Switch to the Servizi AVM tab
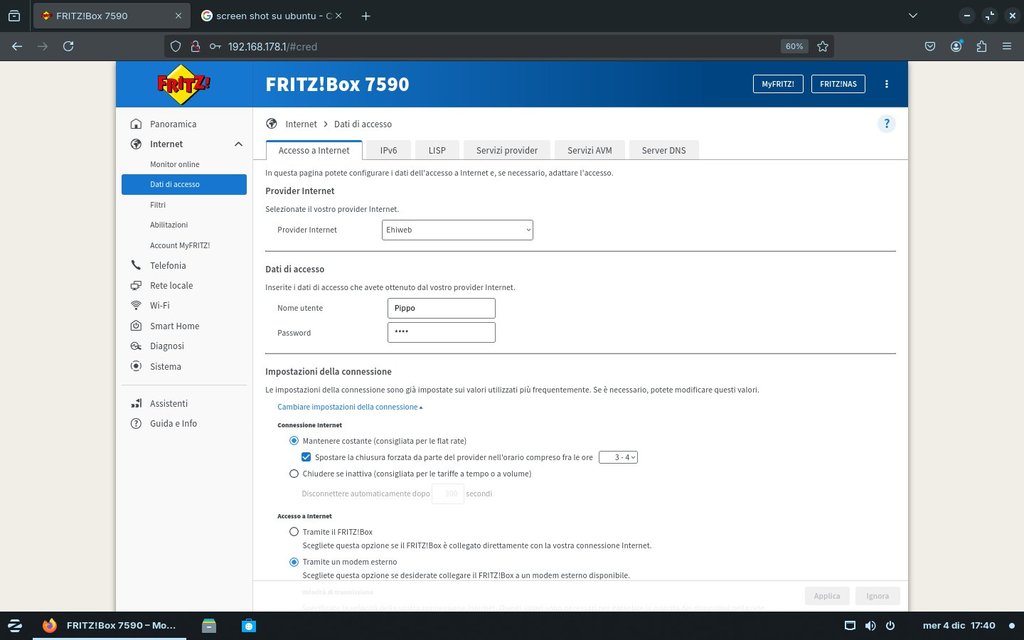1024x640 pixels. (590, 150)
